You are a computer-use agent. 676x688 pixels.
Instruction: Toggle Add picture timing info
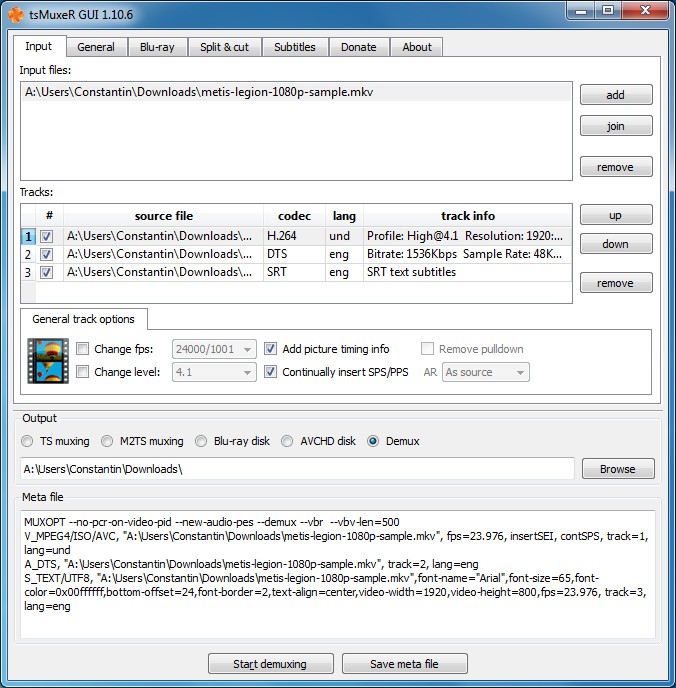coord(270,349)
